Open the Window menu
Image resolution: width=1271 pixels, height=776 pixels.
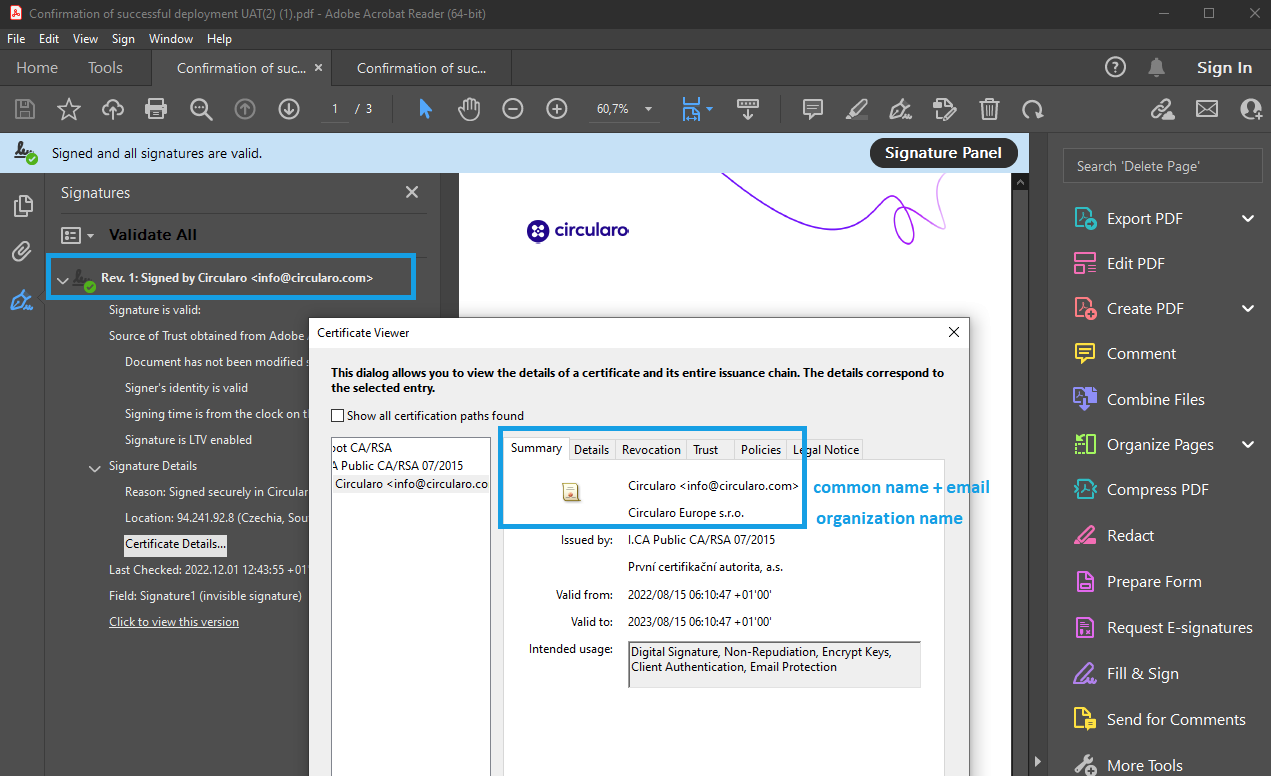click(x=170, y=39)
